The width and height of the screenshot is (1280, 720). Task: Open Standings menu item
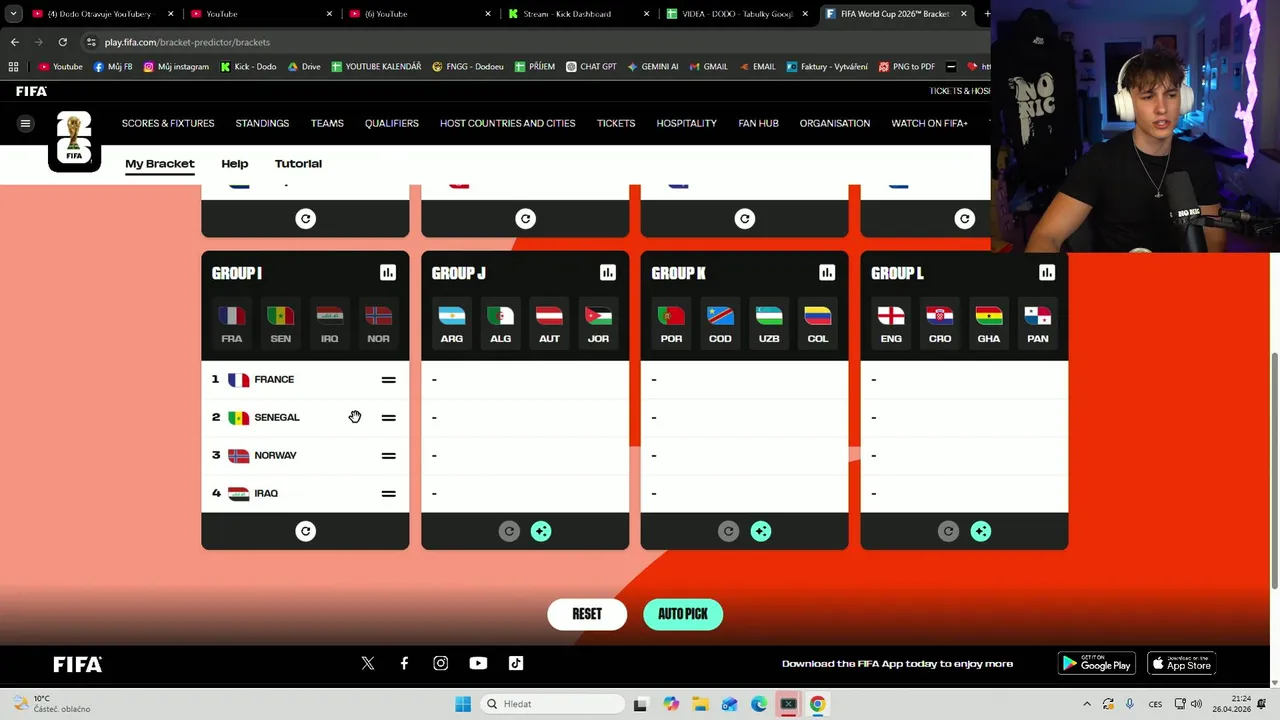tap(262, 123)
